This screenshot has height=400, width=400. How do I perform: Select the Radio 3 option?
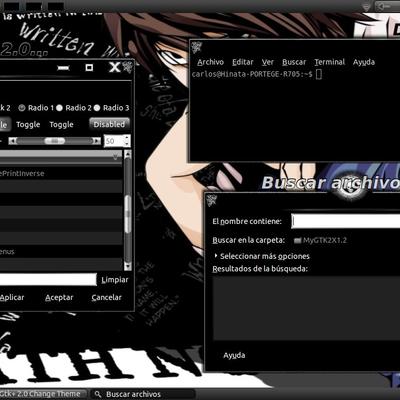pos(111,108)
